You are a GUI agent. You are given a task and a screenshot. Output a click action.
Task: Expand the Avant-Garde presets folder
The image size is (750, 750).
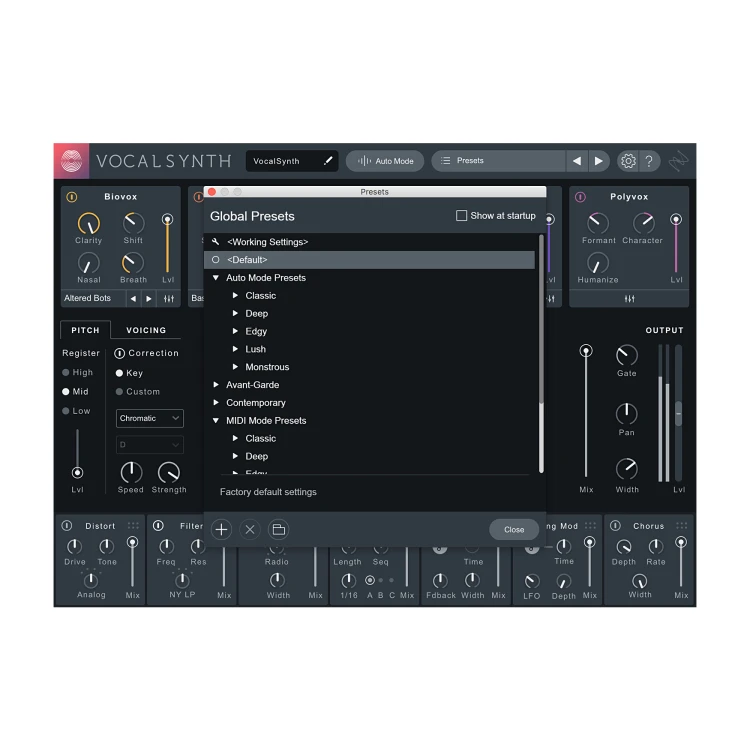[x=216, y=385]
